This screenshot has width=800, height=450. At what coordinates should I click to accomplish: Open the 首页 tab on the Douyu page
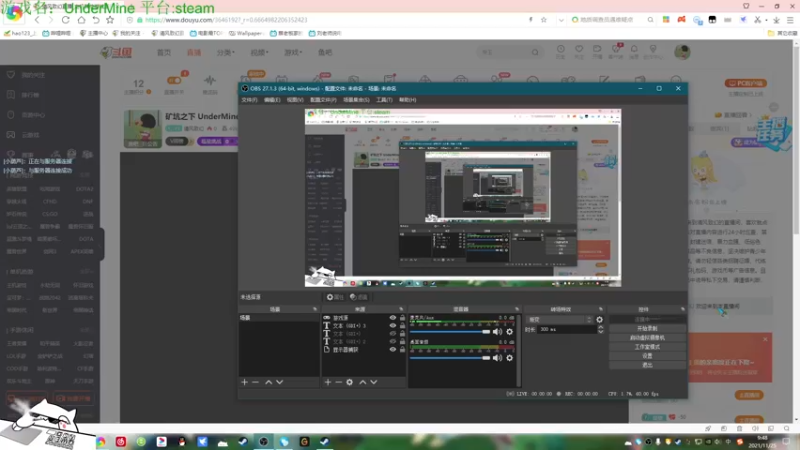(164, 53)
